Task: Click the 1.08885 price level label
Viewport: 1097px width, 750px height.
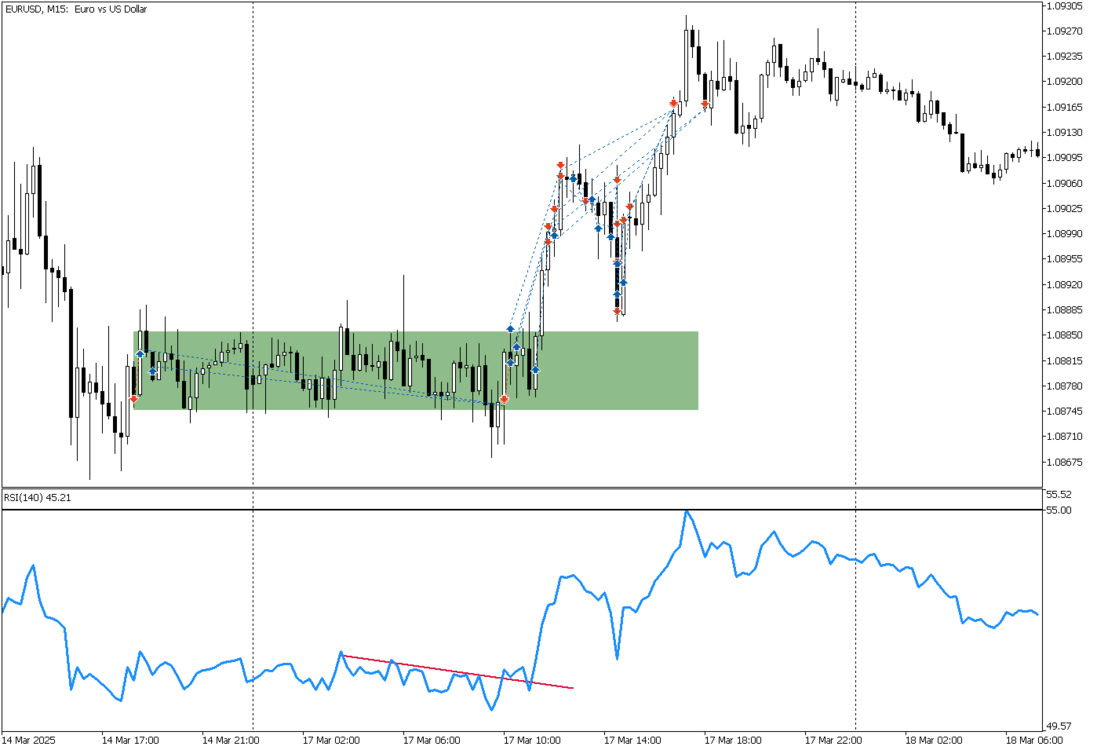Action: point(1064,310)
